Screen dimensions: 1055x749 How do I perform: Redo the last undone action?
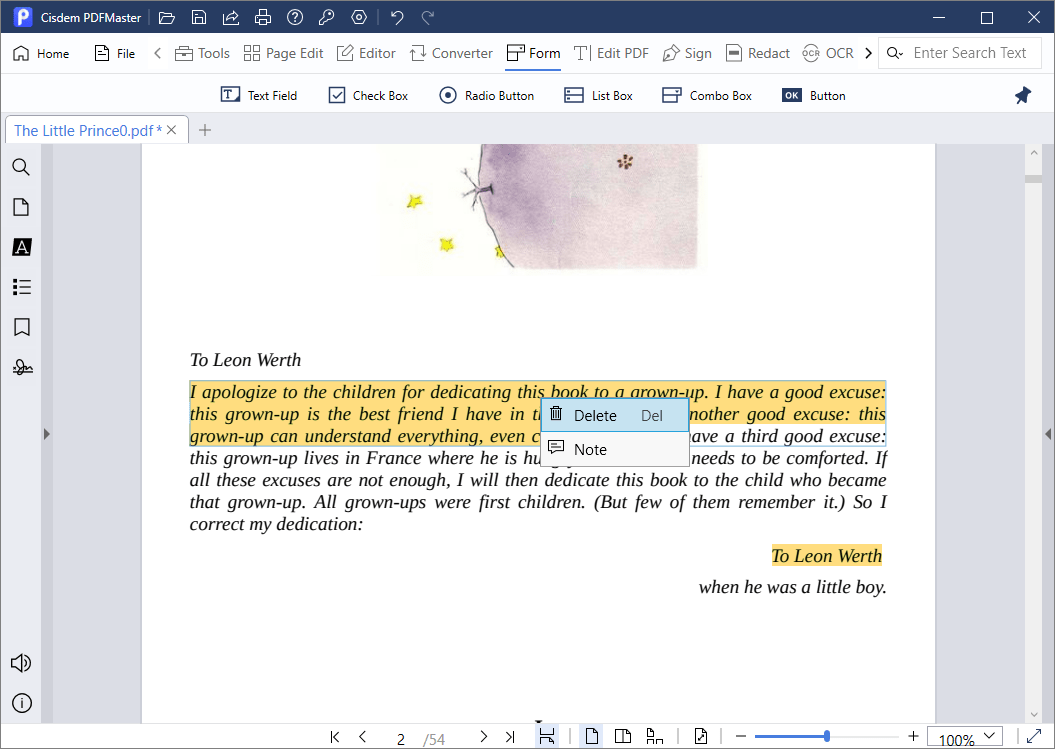click(x=427, y=17)
